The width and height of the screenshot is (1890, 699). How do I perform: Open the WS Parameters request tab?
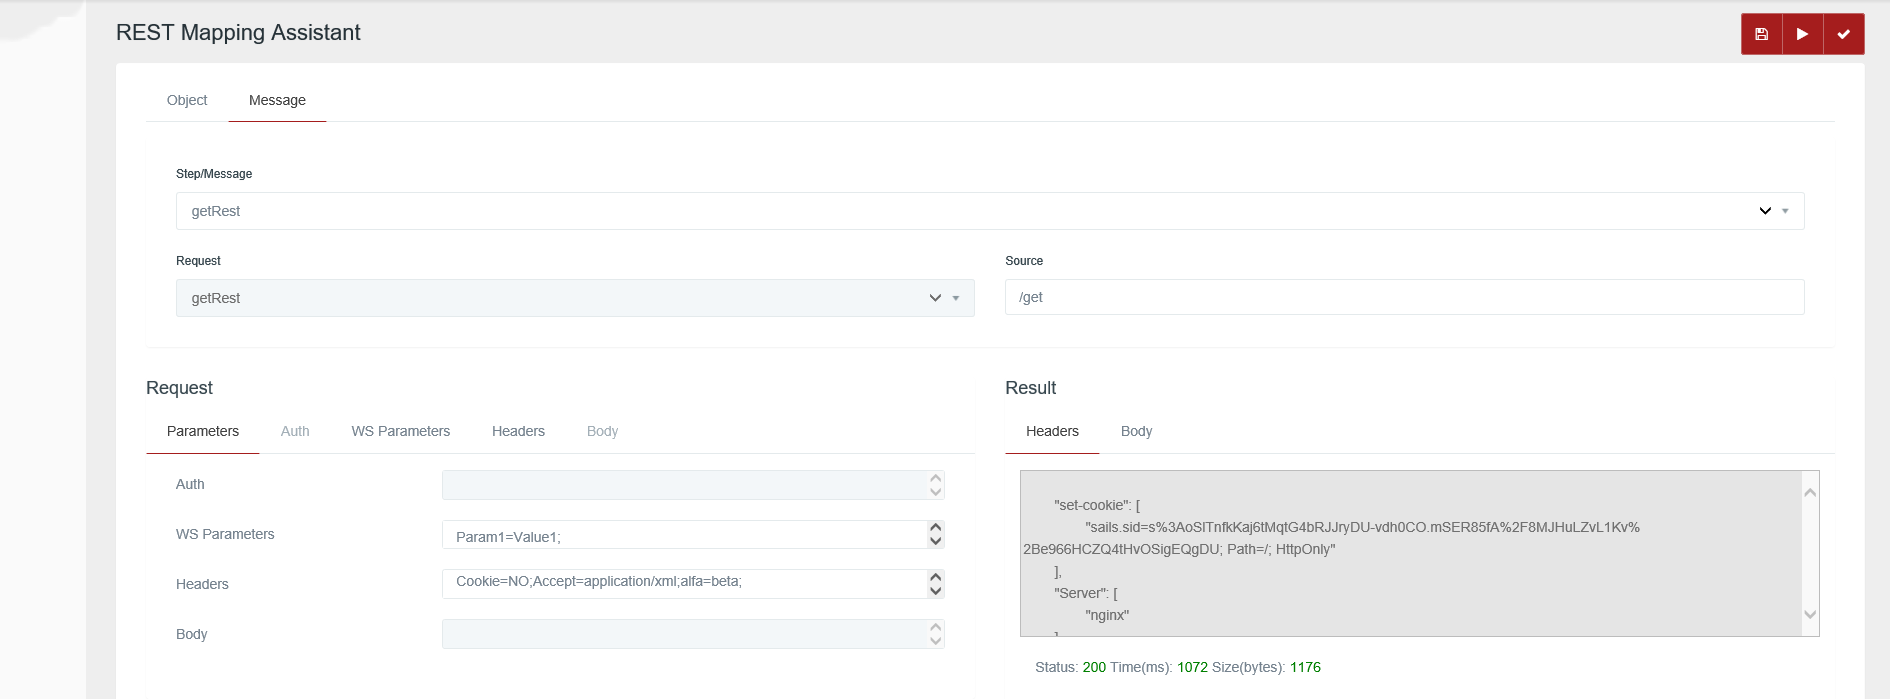click(x=400, y=431)
